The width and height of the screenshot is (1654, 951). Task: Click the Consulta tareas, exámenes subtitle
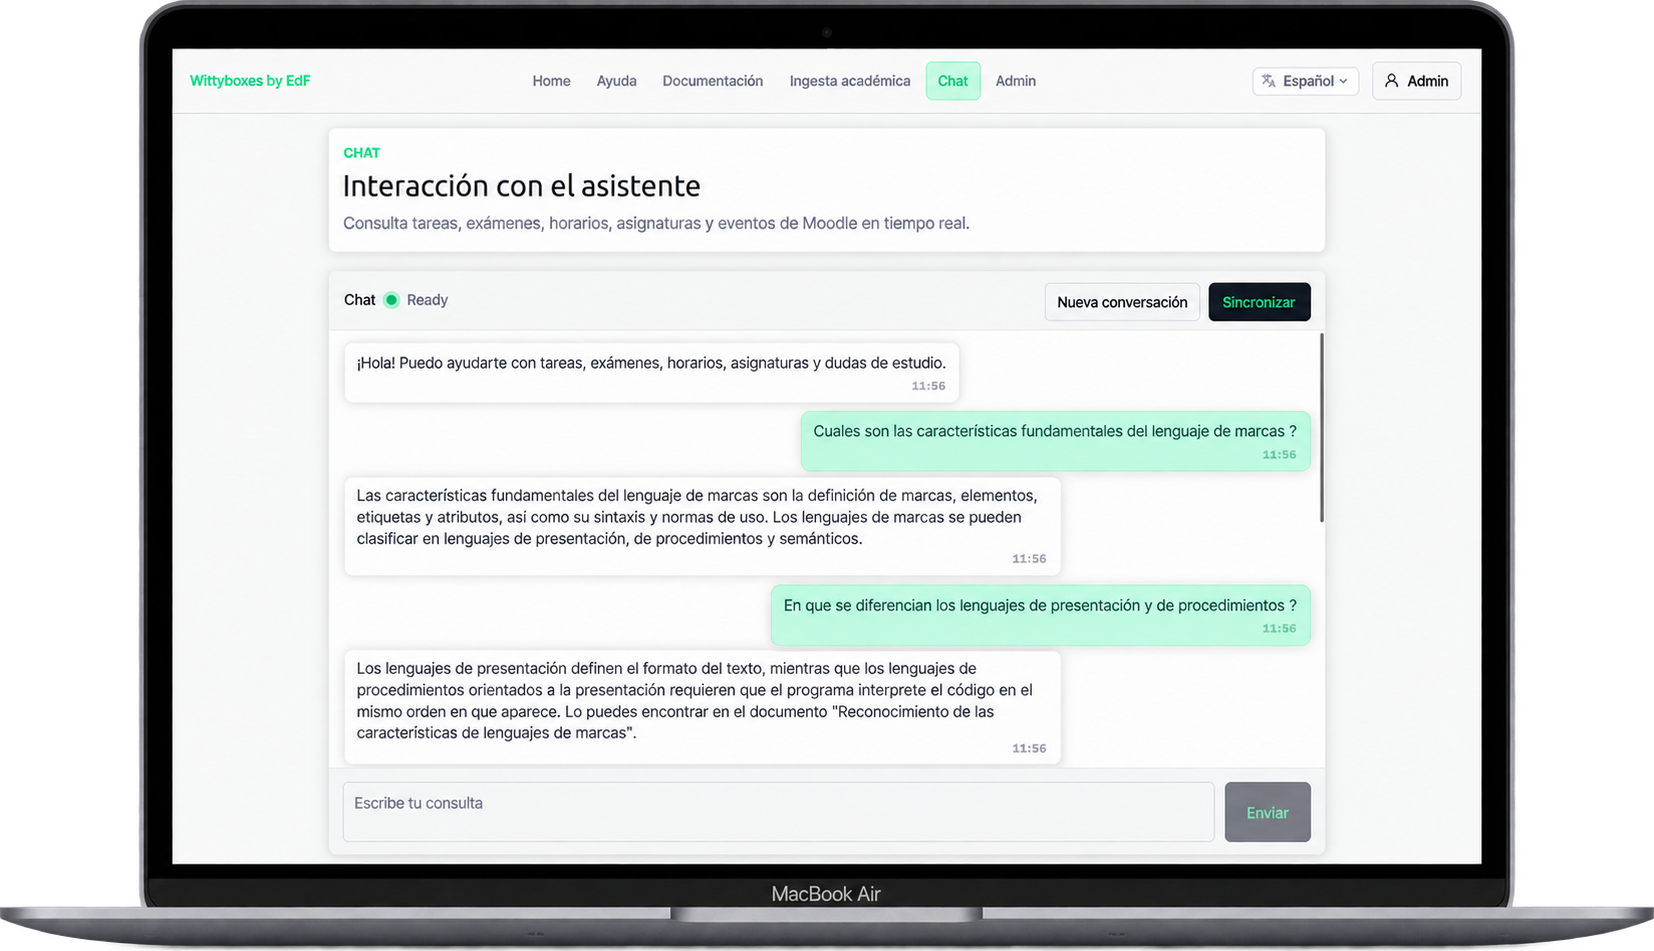point(656,223)
